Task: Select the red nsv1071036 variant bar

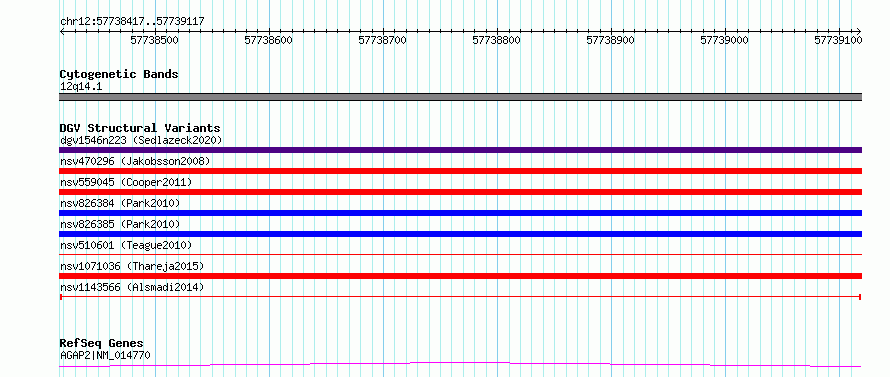Action: [x=460, y=276]
